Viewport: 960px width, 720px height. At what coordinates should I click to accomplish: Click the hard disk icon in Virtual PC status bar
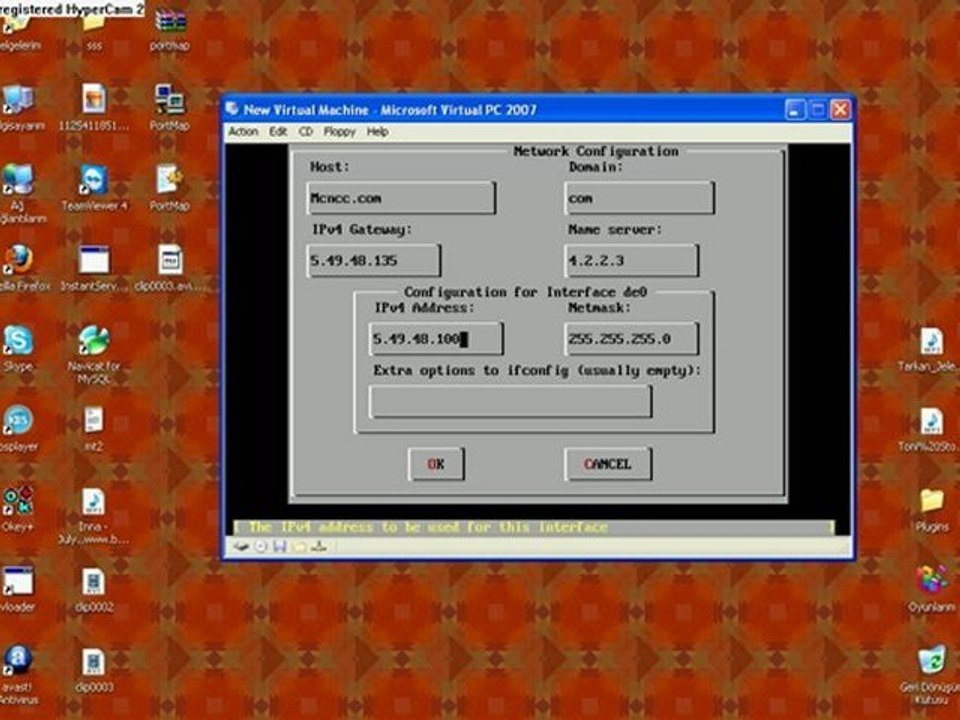pos(241,546)
